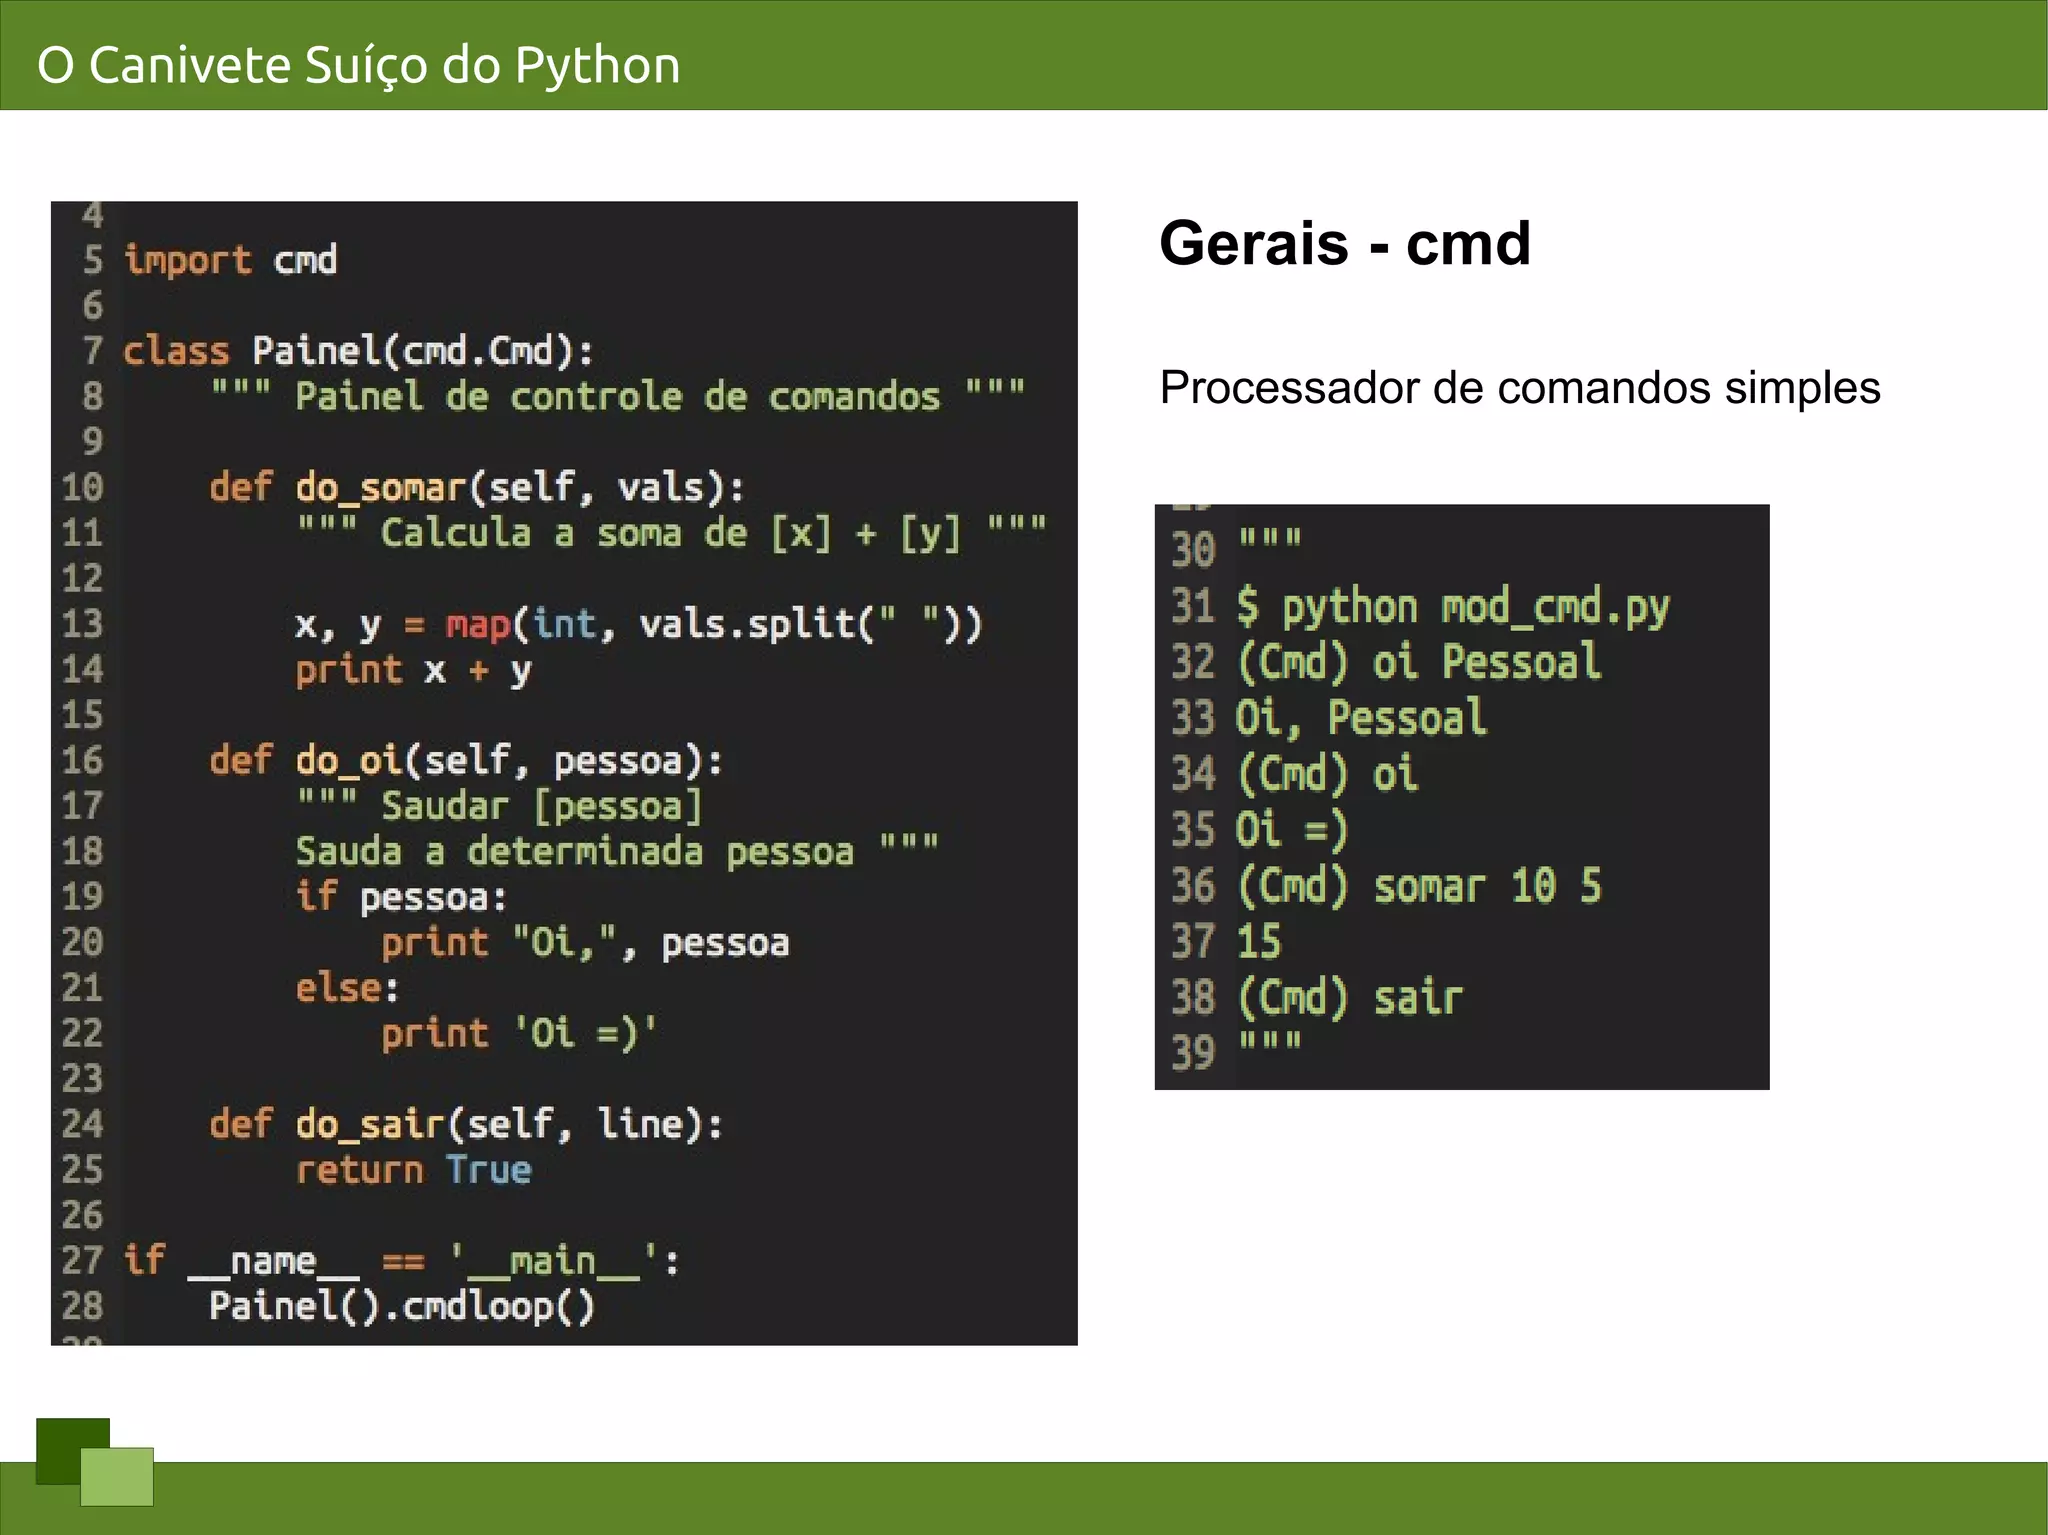Image resolution: width=2048 pixels, height=1535 pixels.
Task: Click line number 28 in the gutter
Action: pos(82,1306)
